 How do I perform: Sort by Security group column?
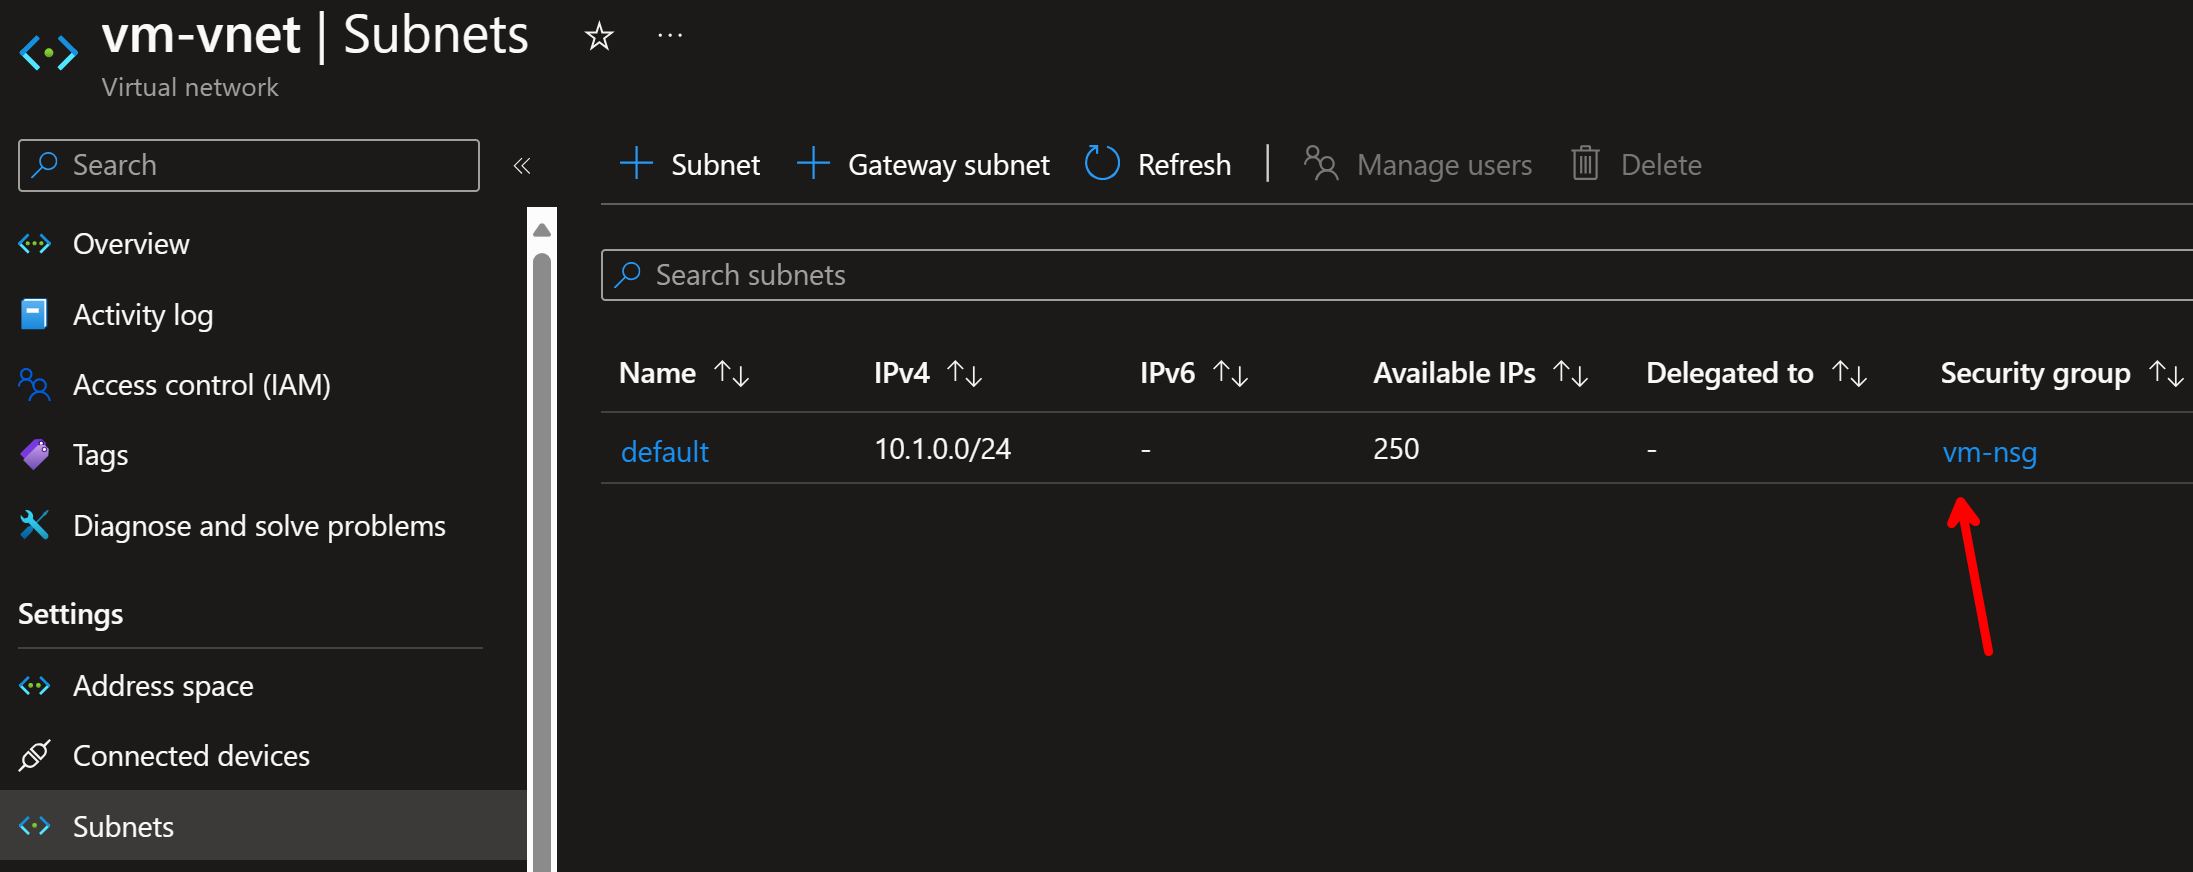(2062, 374)
